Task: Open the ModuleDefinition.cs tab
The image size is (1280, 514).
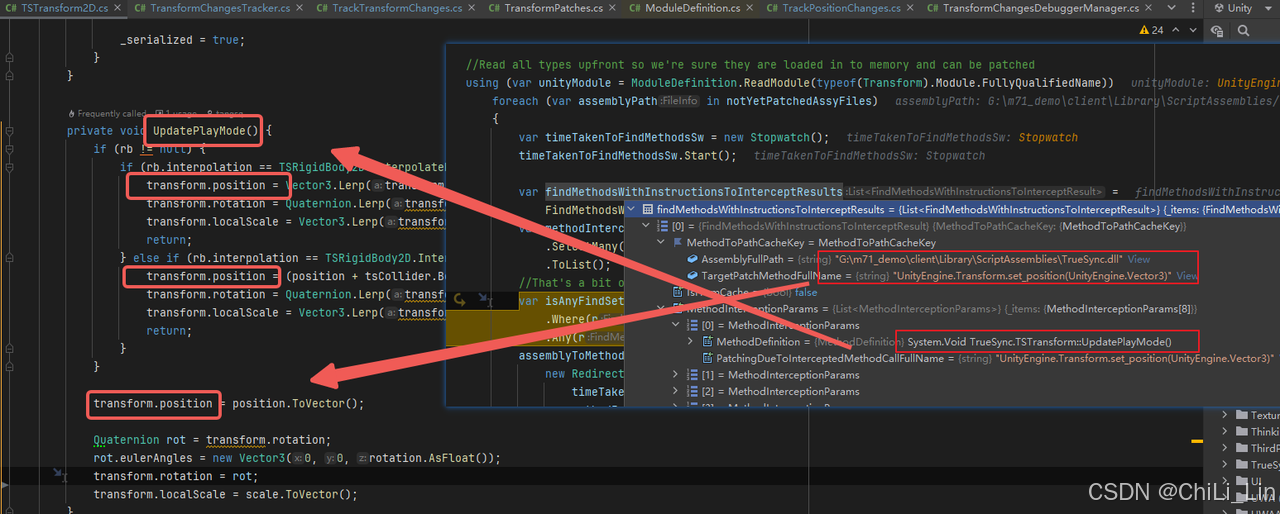Action: pos(692,8)
